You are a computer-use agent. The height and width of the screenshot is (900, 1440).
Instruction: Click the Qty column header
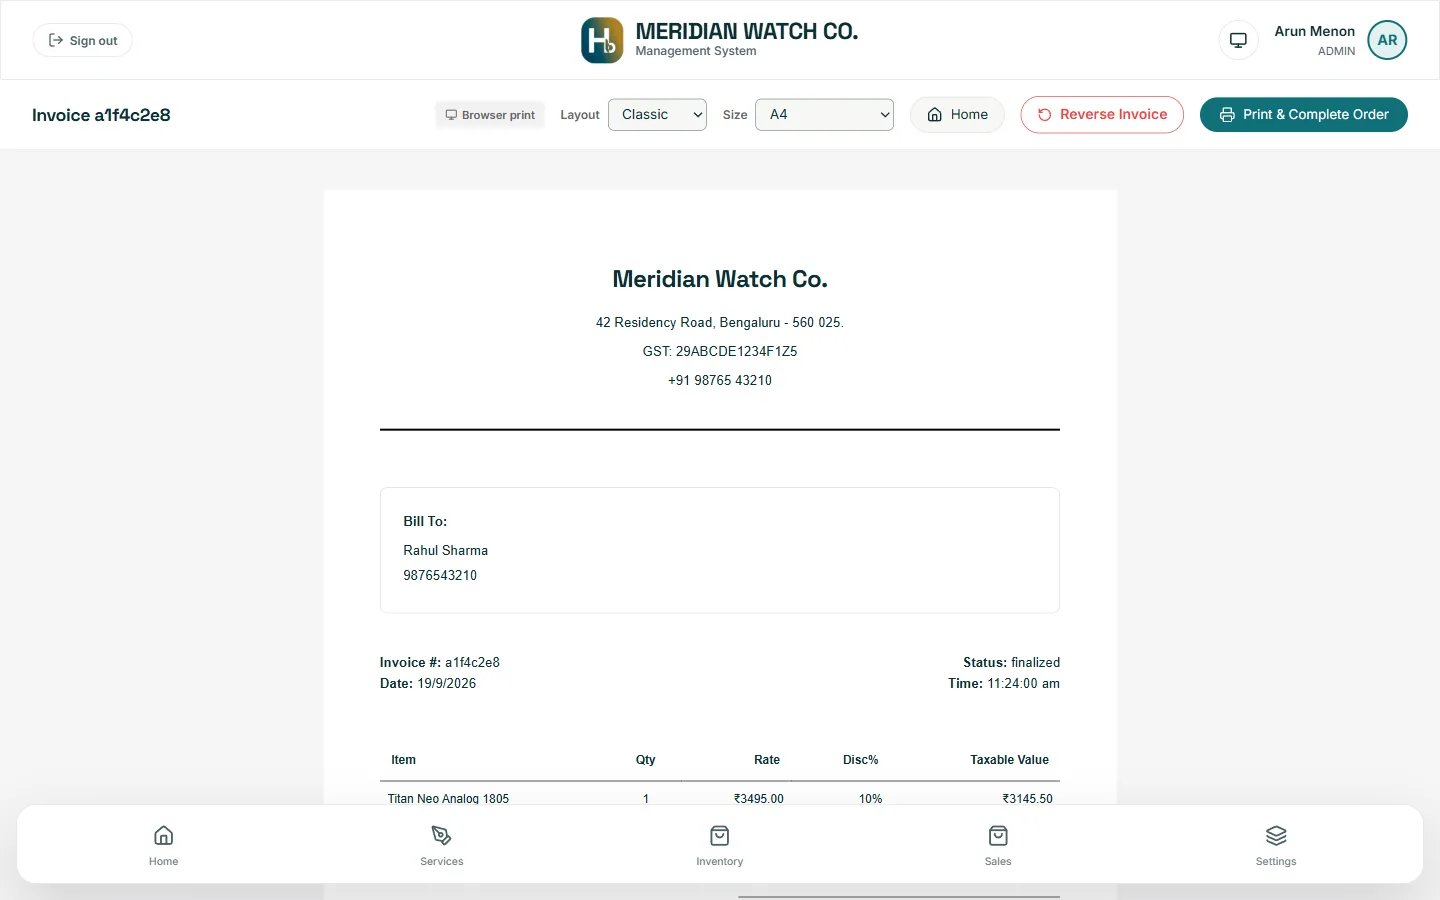click(x=646, y=760)
